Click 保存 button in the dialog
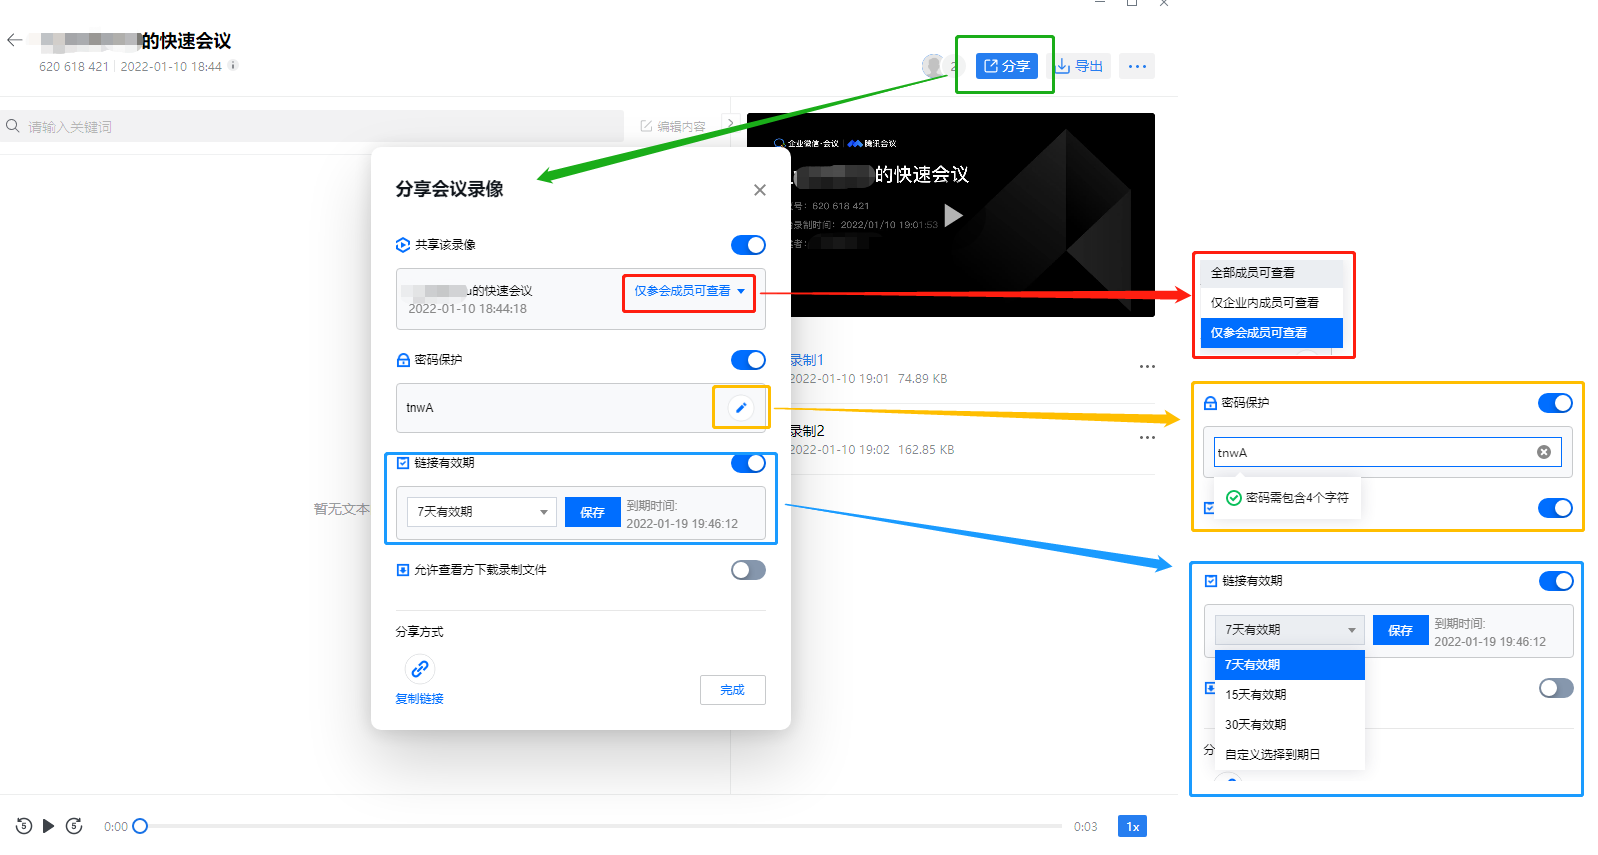 pos(592,512)
